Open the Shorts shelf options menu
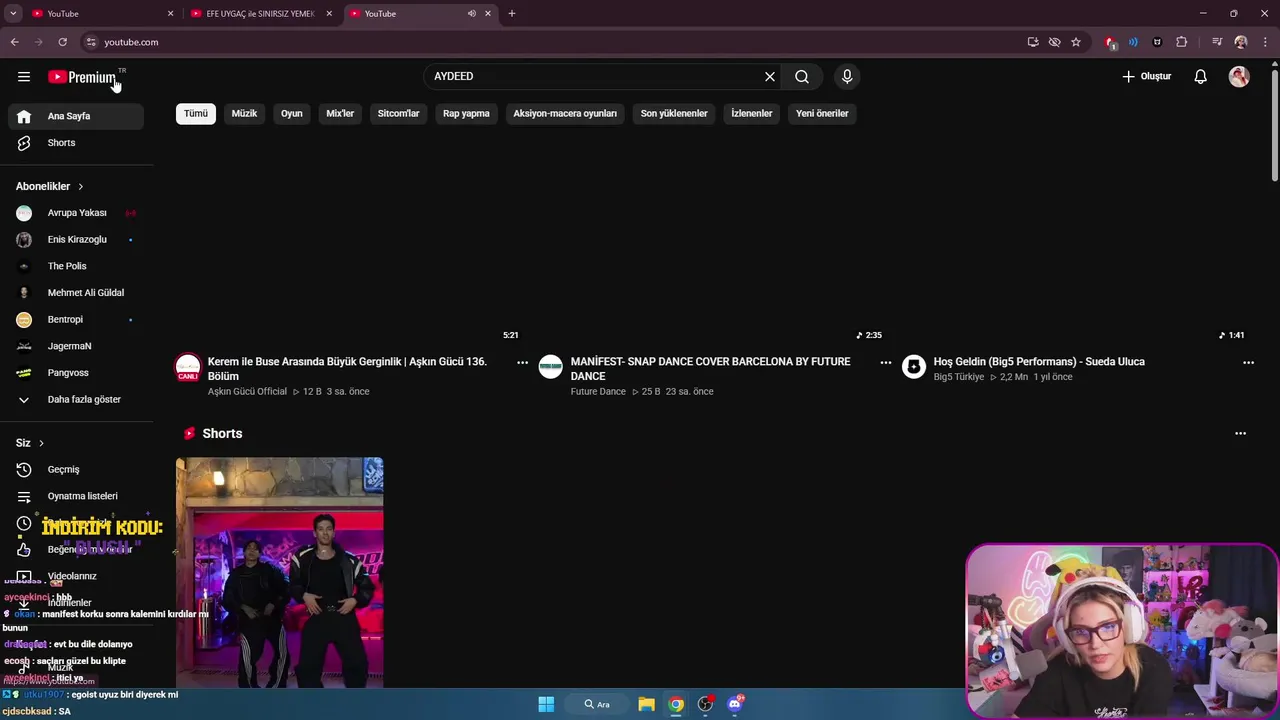This screenshot has width=1280, height=720. click(x=1240, y=434)
